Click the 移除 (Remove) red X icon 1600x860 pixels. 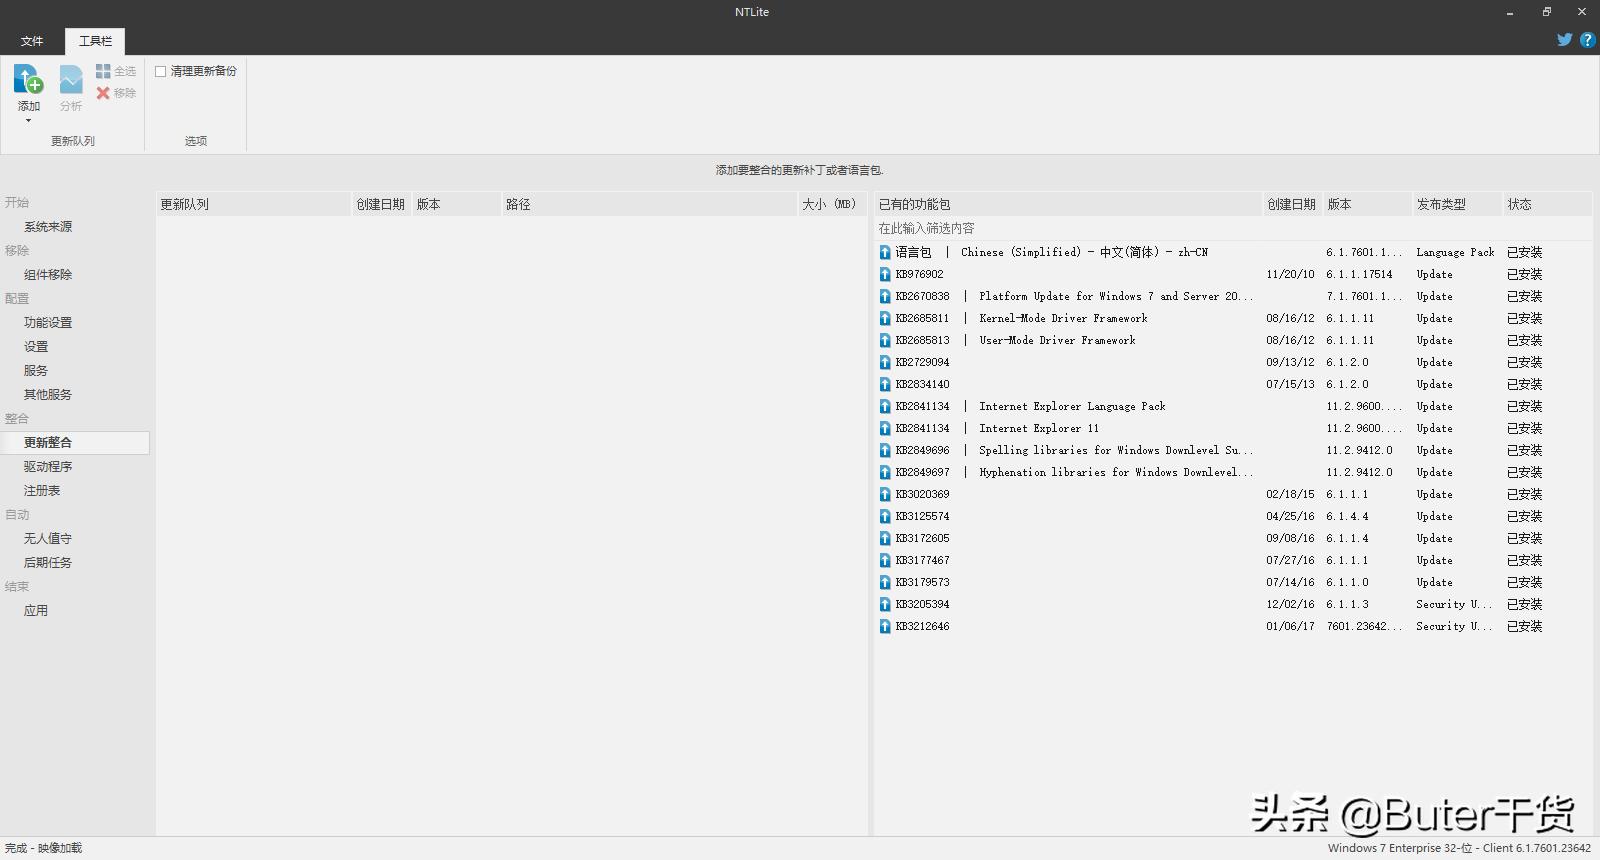103,93
